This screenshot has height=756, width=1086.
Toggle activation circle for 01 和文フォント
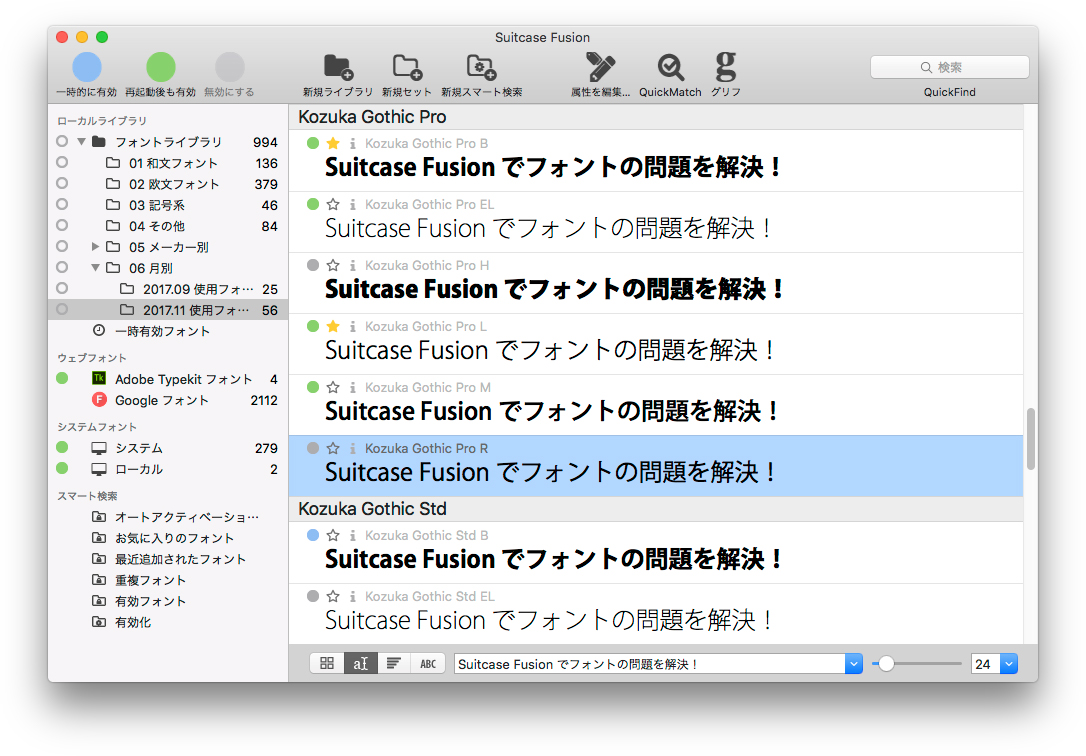click(x=62, y=162)
